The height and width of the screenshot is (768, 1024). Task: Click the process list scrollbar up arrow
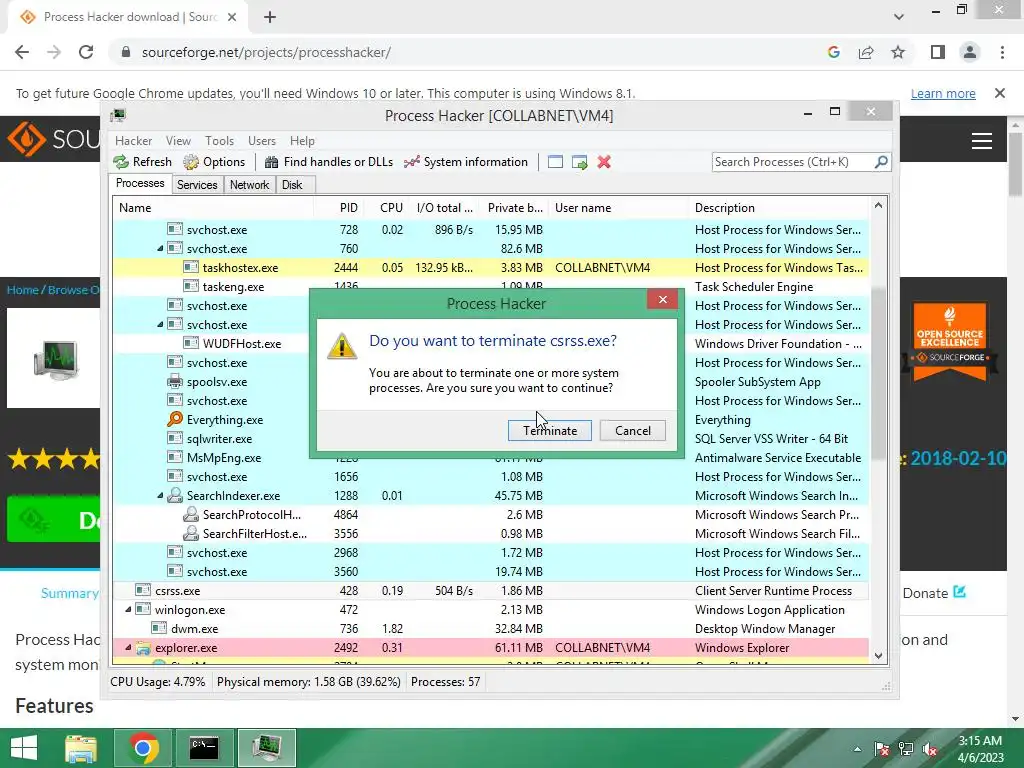point(878,206)
